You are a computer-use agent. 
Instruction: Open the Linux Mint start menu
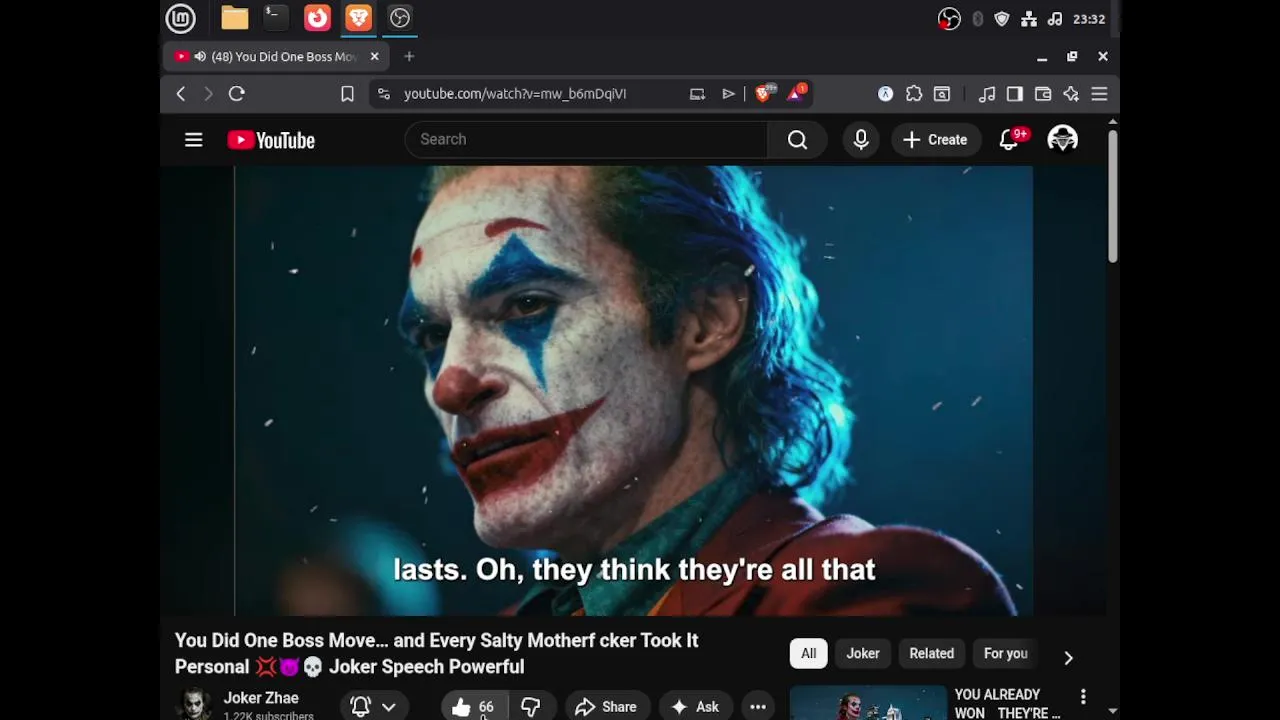(180, 18)
